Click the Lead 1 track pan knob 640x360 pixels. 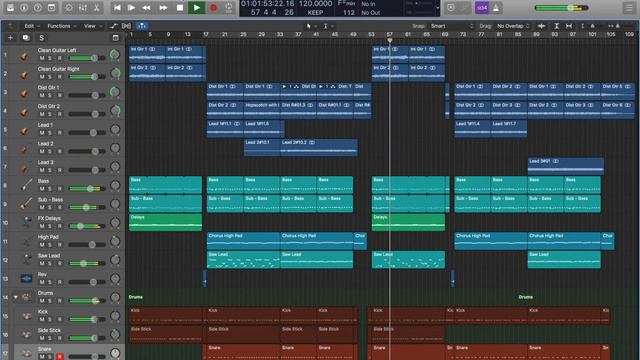[x=115, y=130]
